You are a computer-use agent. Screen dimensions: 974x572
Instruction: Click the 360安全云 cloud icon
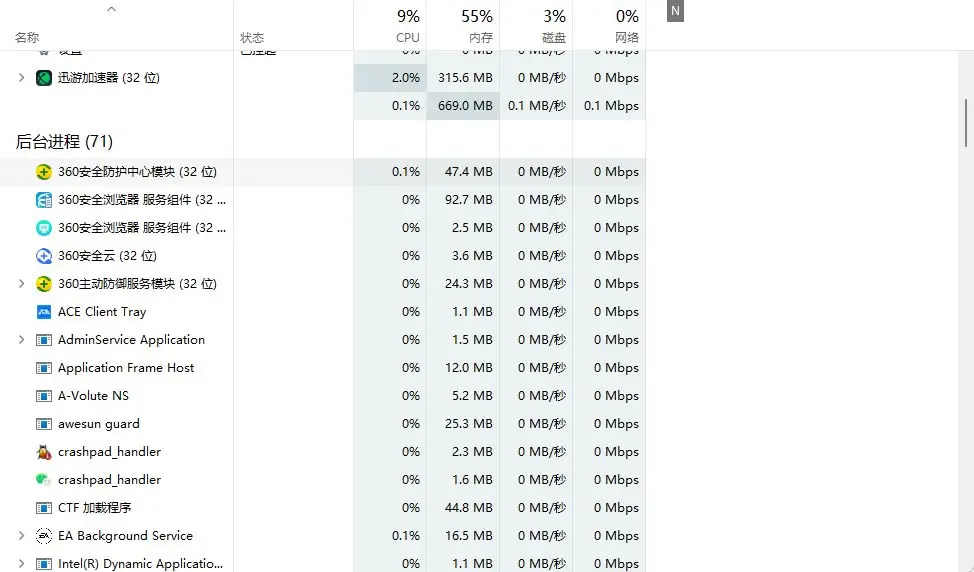pos(44,256)
